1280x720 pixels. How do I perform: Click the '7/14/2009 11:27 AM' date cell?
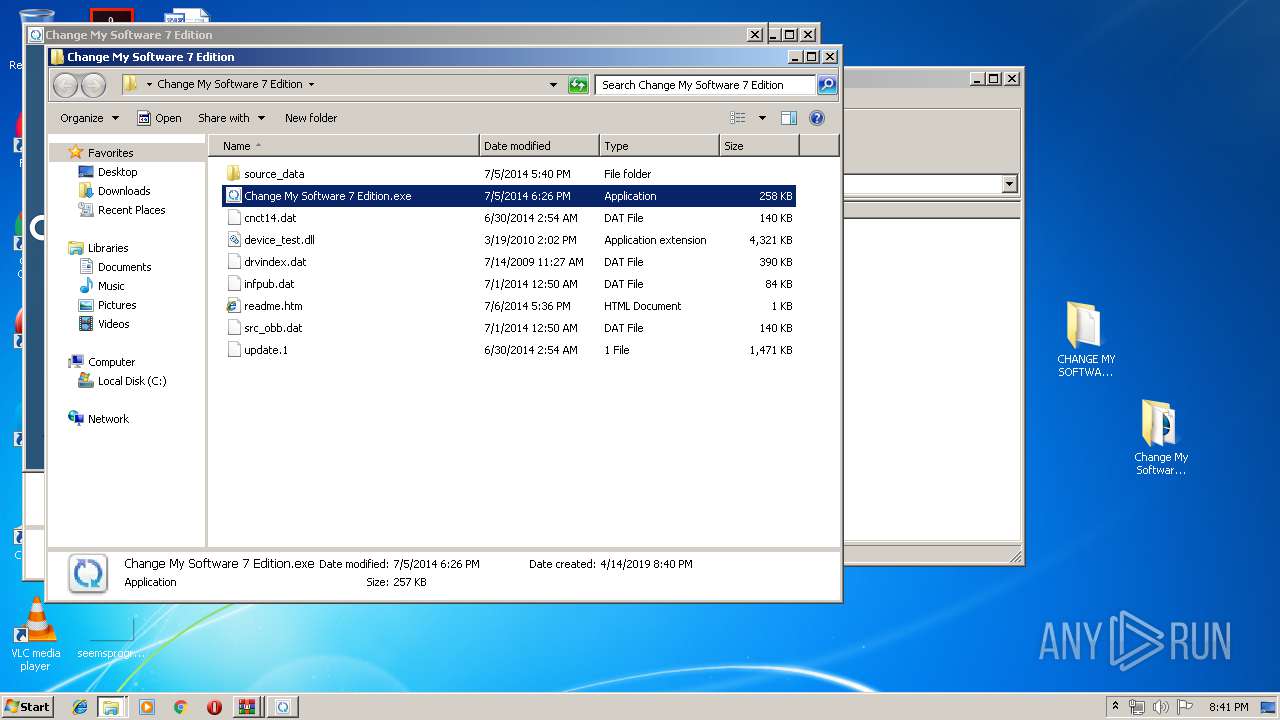533,262
